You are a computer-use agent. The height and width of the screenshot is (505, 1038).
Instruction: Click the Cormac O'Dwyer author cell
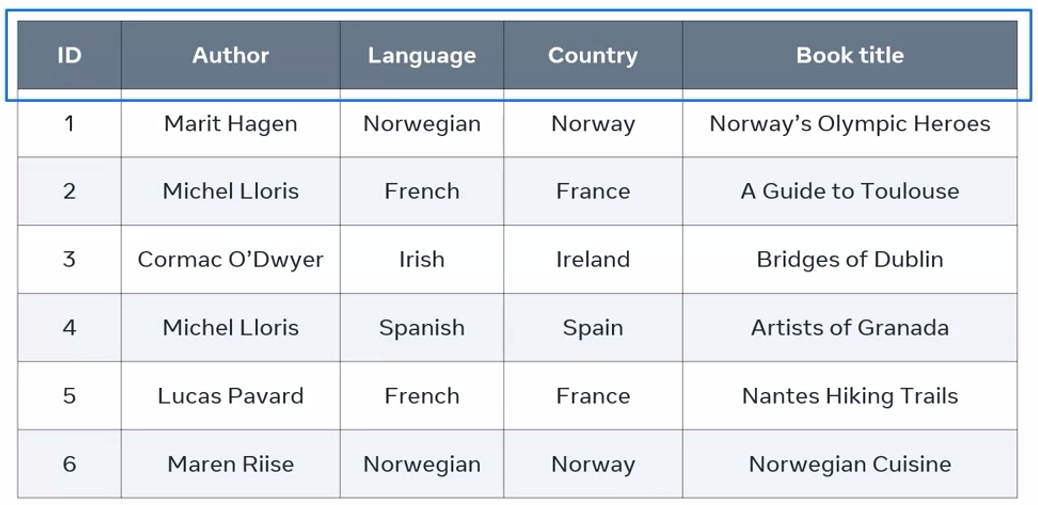[231, 259]
